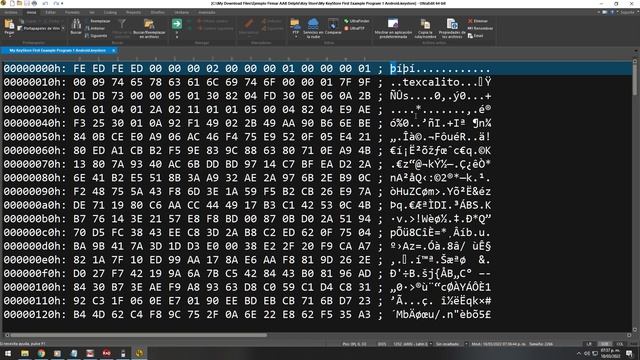This screenshot has width=640, height=360.
Task: Click the Anterior search command
Action: pyautogui.click(x=95, y=28)
